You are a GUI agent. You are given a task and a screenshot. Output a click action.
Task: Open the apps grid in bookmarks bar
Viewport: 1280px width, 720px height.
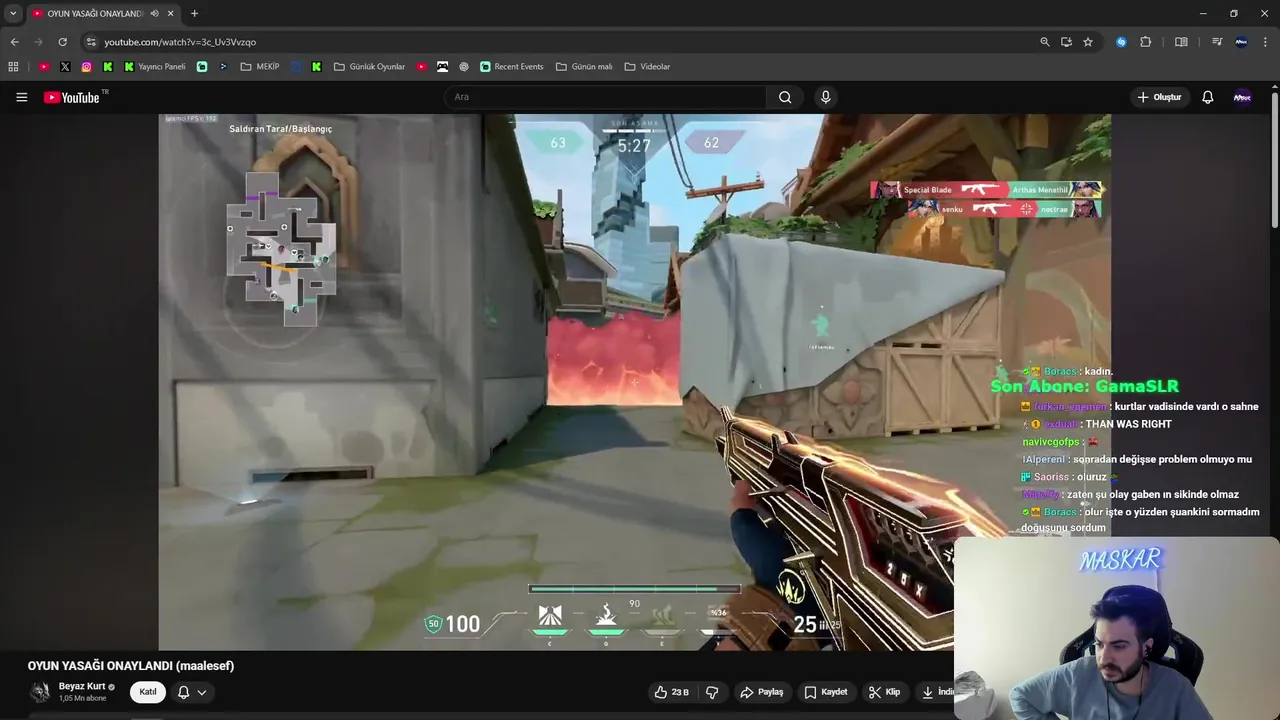pos(13,67)
